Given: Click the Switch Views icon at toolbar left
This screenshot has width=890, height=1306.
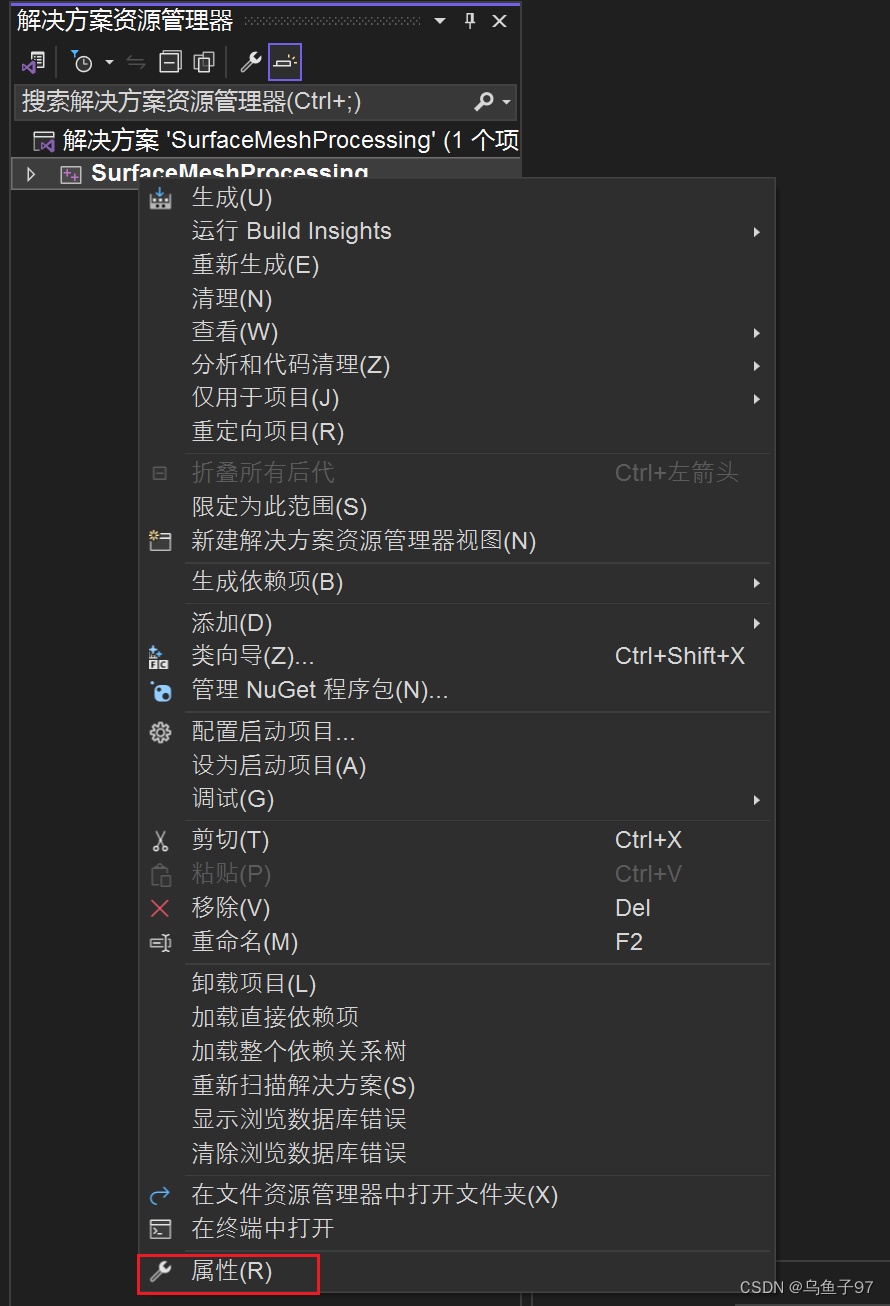Looking at the screenshot, I should (x=33, y=62).
